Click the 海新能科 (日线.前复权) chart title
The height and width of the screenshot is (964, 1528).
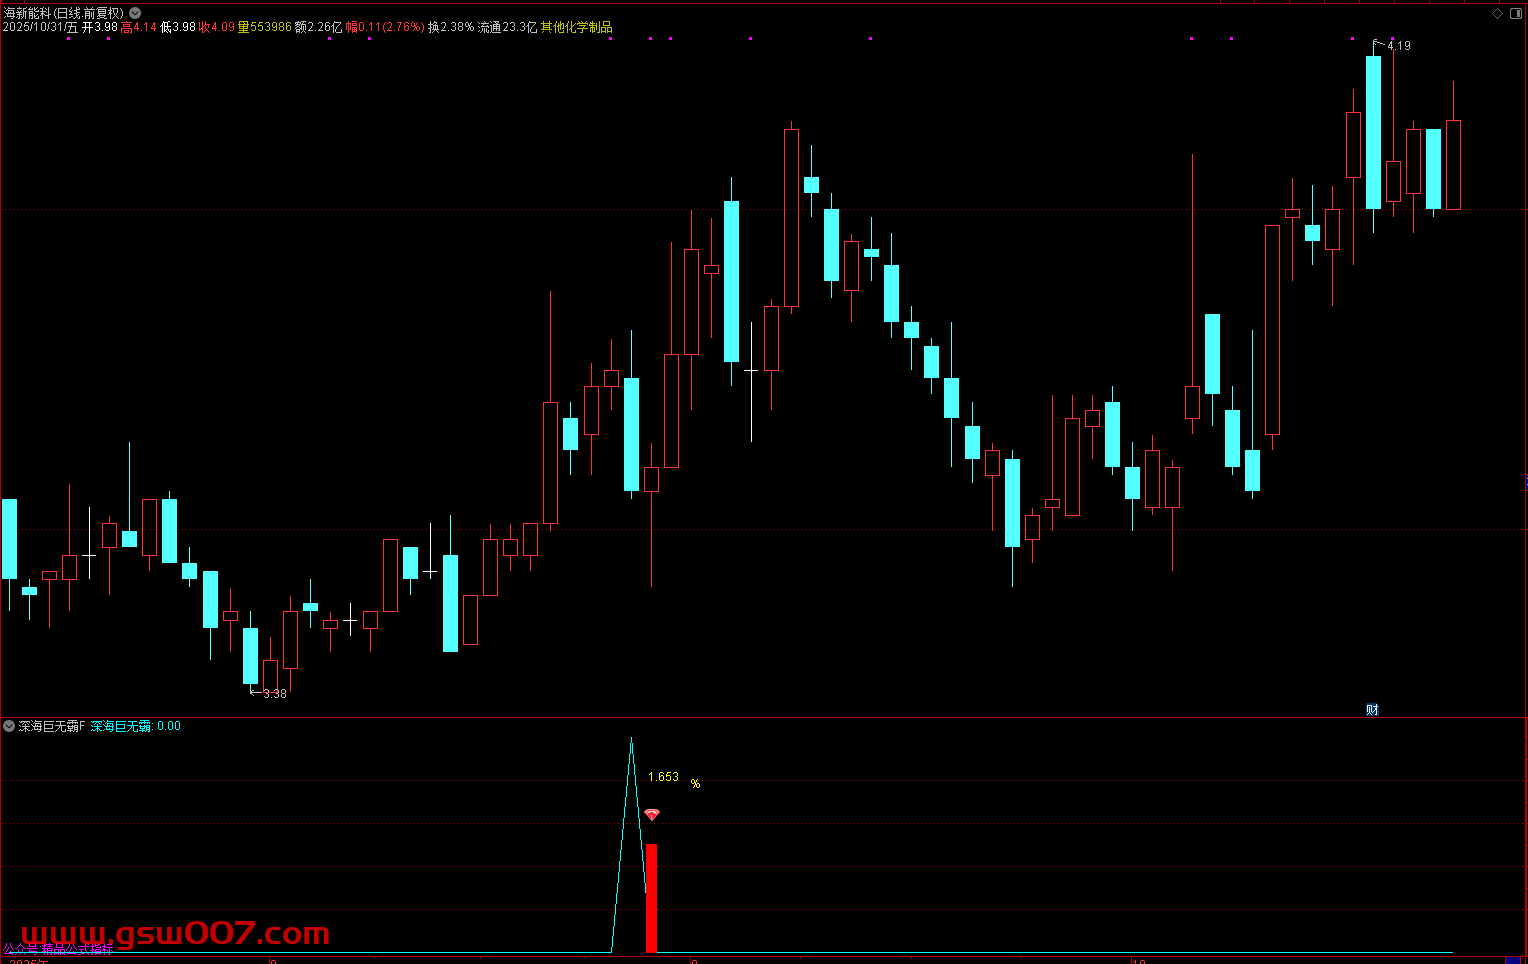click(64, 13)
